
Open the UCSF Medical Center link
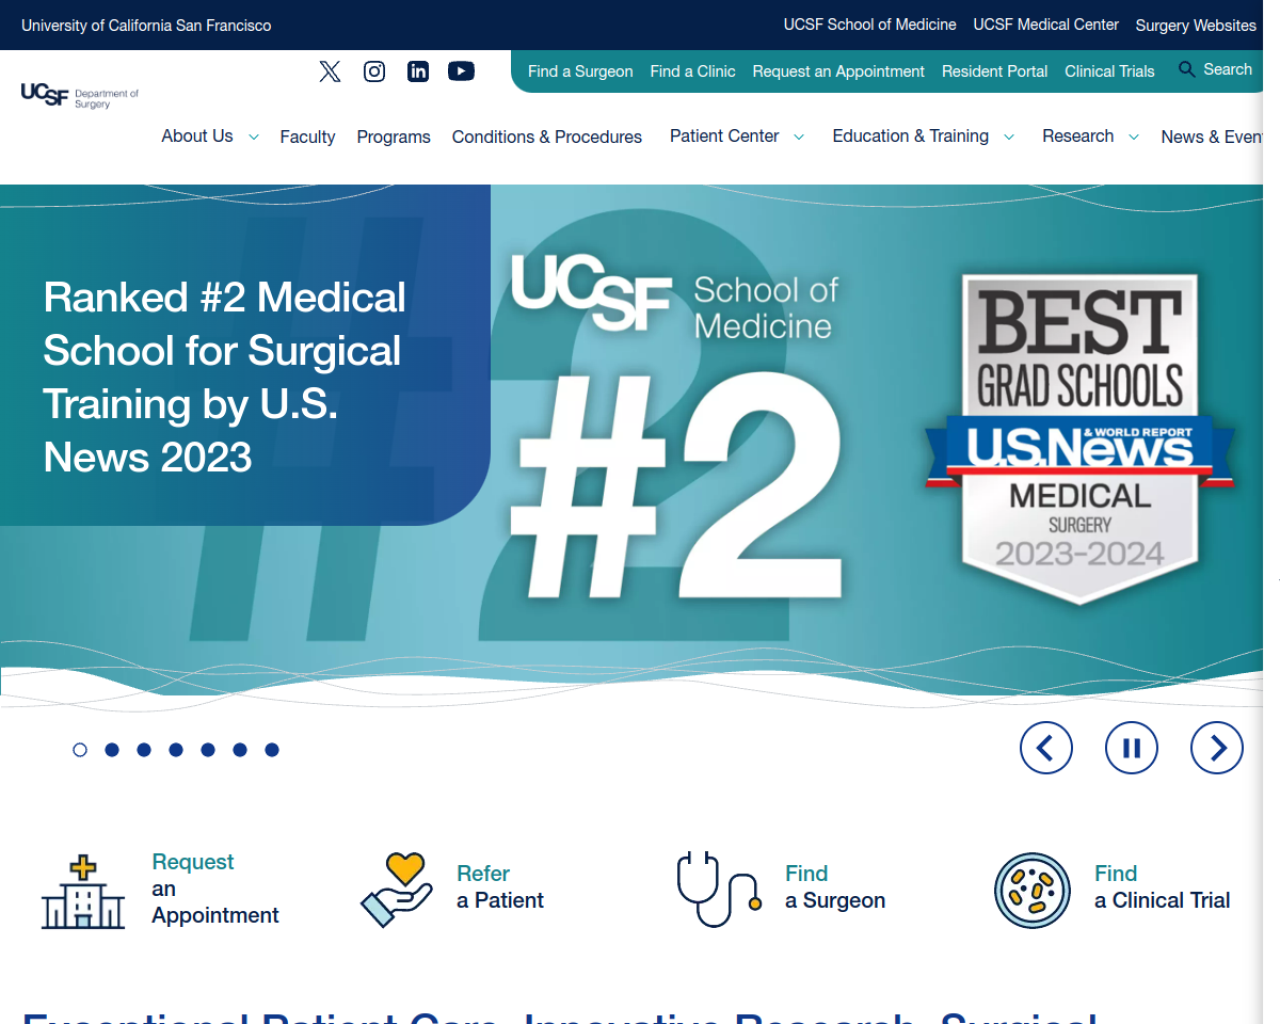point(1046,24)
